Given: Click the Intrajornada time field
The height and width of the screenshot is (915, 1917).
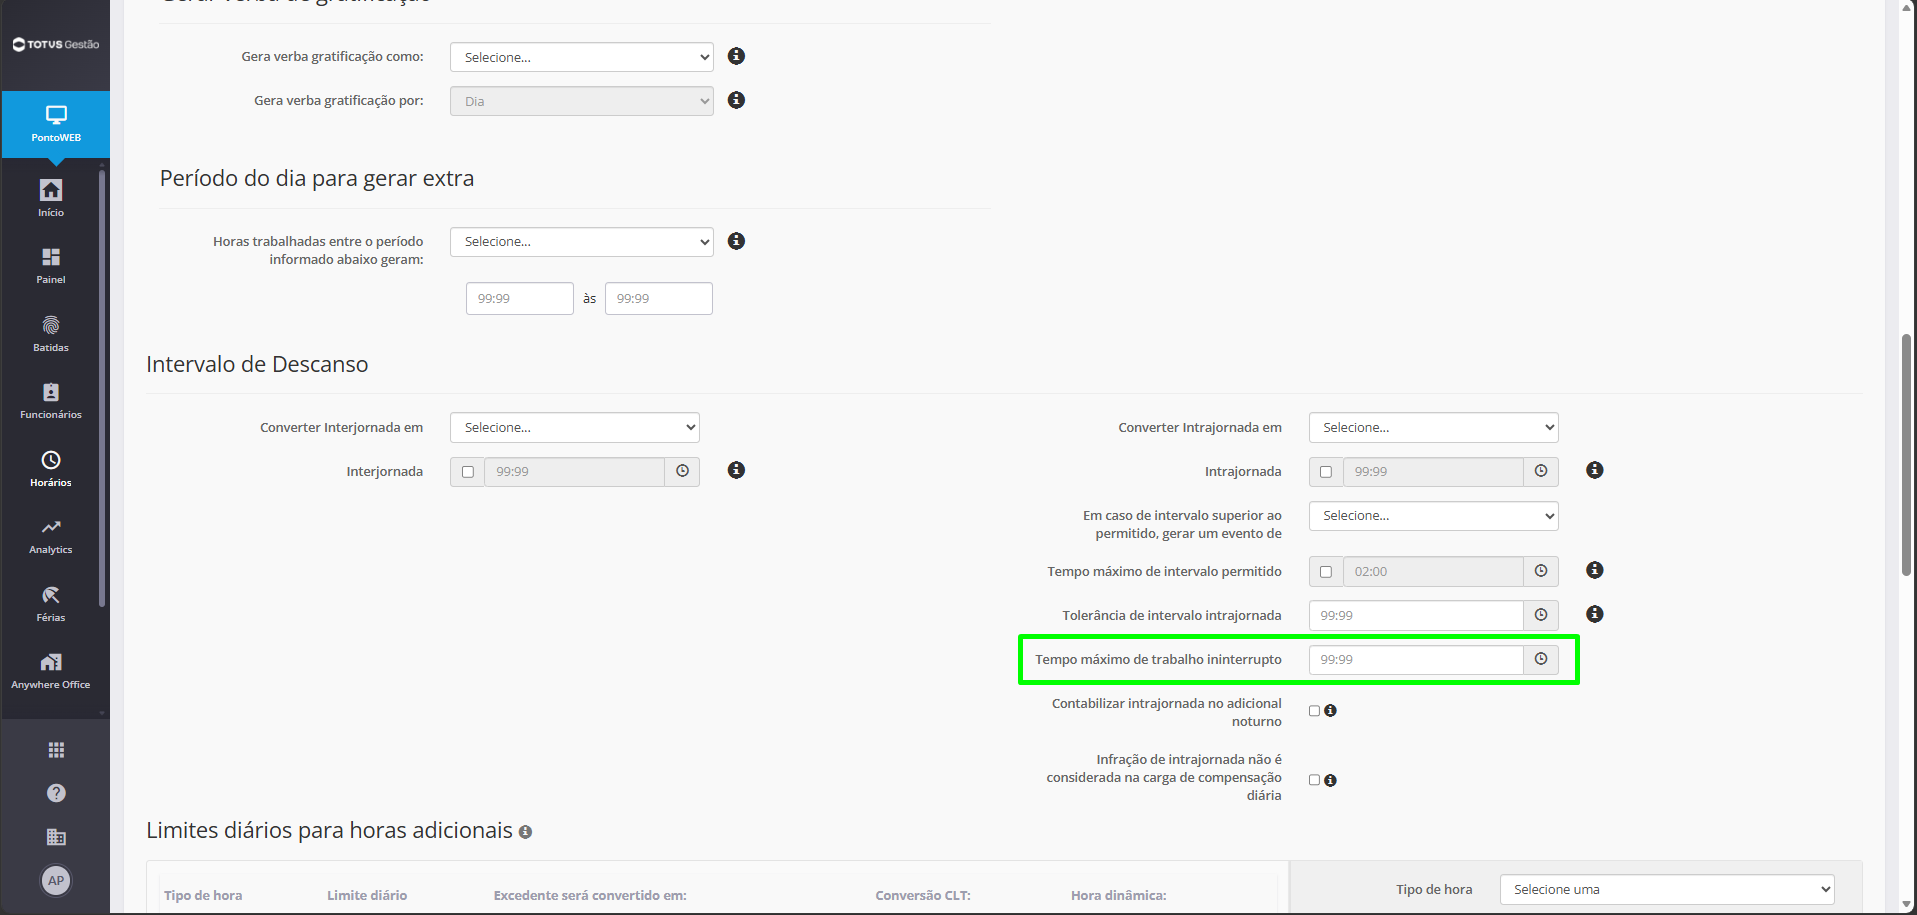Looking at the screenshot, I should (1433, 472).
